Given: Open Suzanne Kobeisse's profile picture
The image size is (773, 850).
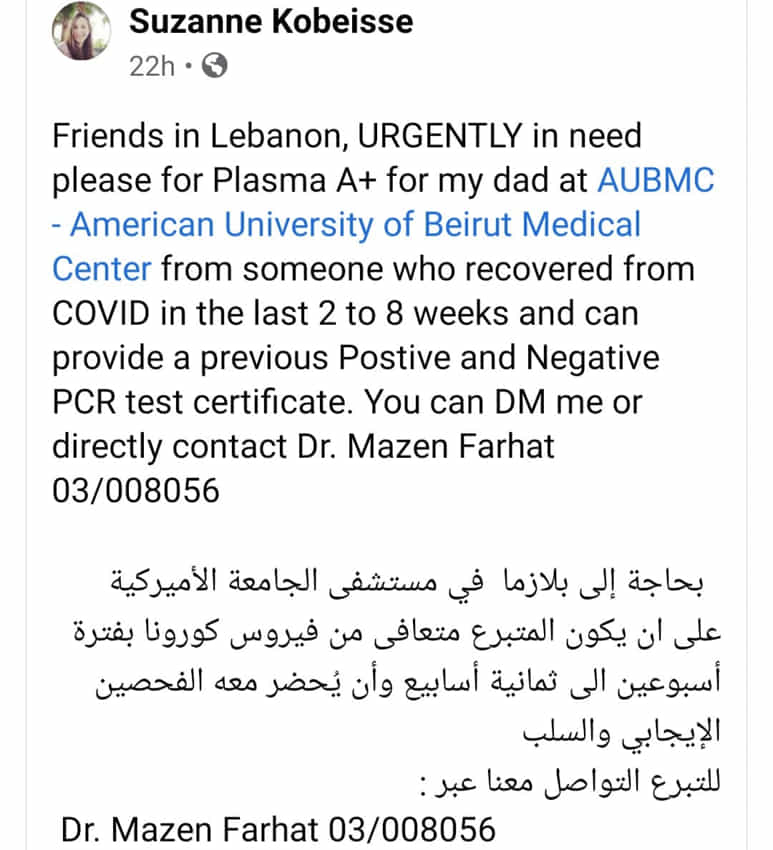Looking at the screenshot, I should [81, 31].
